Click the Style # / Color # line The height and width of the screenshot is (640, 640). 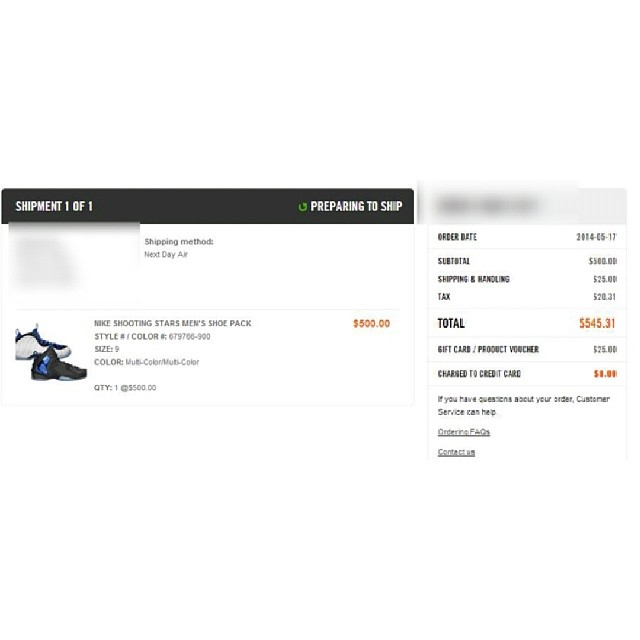point(152,337)
